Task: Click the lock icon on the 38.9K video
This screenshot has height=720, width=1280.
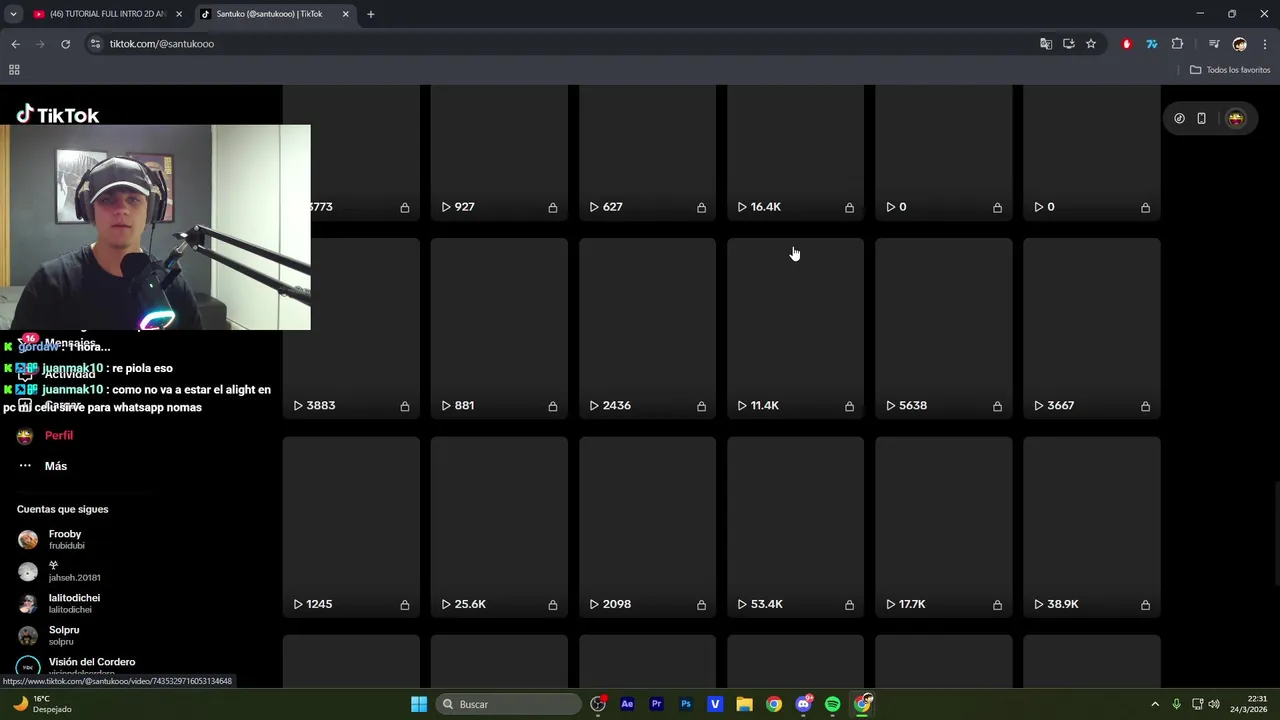Action: [1145, 605]
